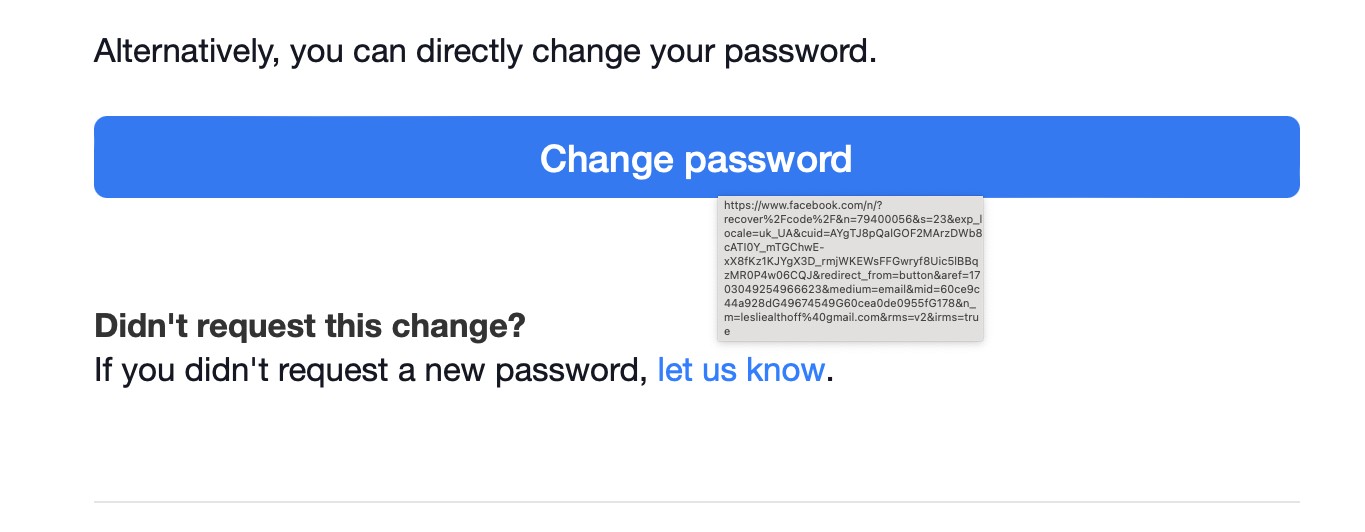Click the word "Alternatively" in the top sentence

[185, 50]
